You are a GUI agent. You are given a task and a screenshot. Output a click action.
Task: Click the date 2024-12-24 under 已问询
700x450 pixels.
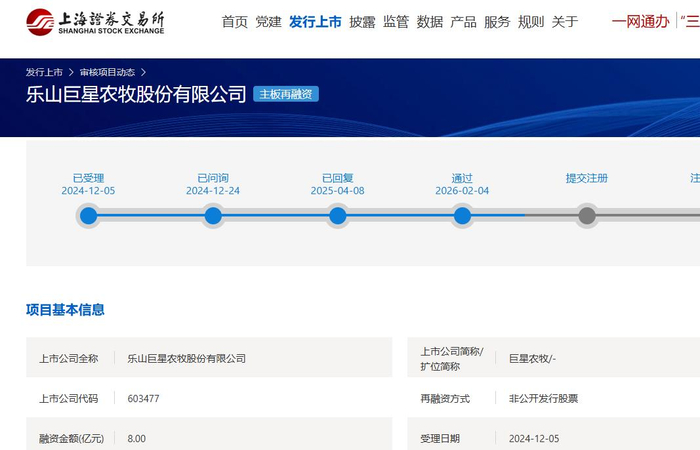[x=213, y=191]
